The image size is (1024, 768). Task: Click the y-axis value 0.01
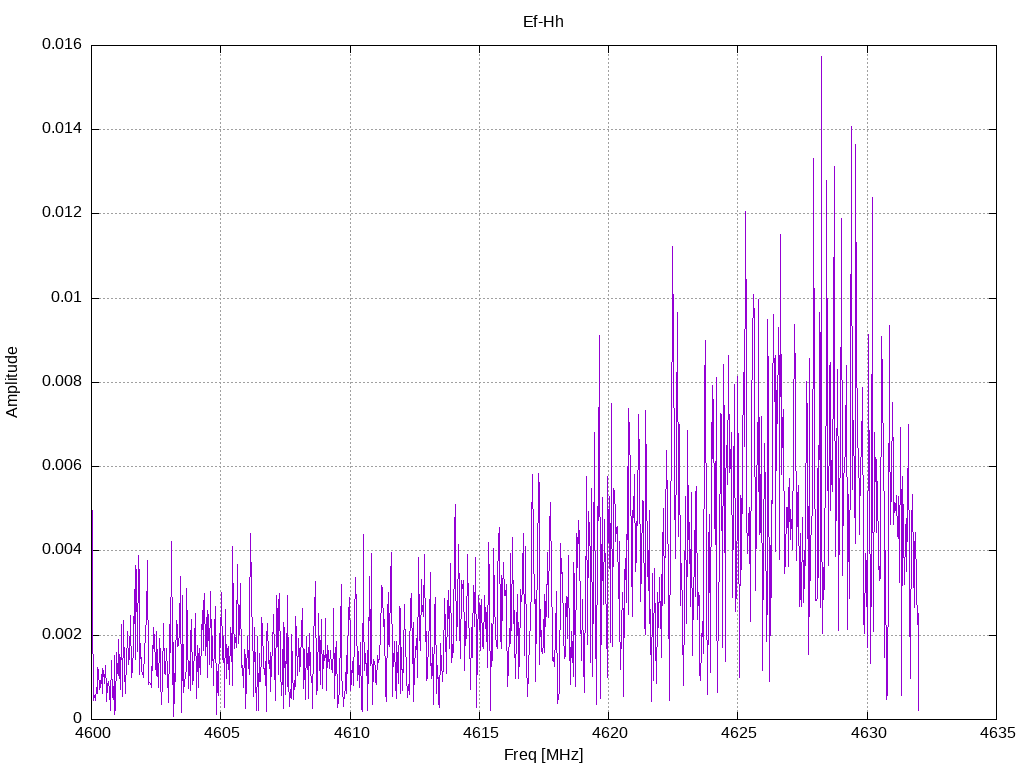coord(67,298)
